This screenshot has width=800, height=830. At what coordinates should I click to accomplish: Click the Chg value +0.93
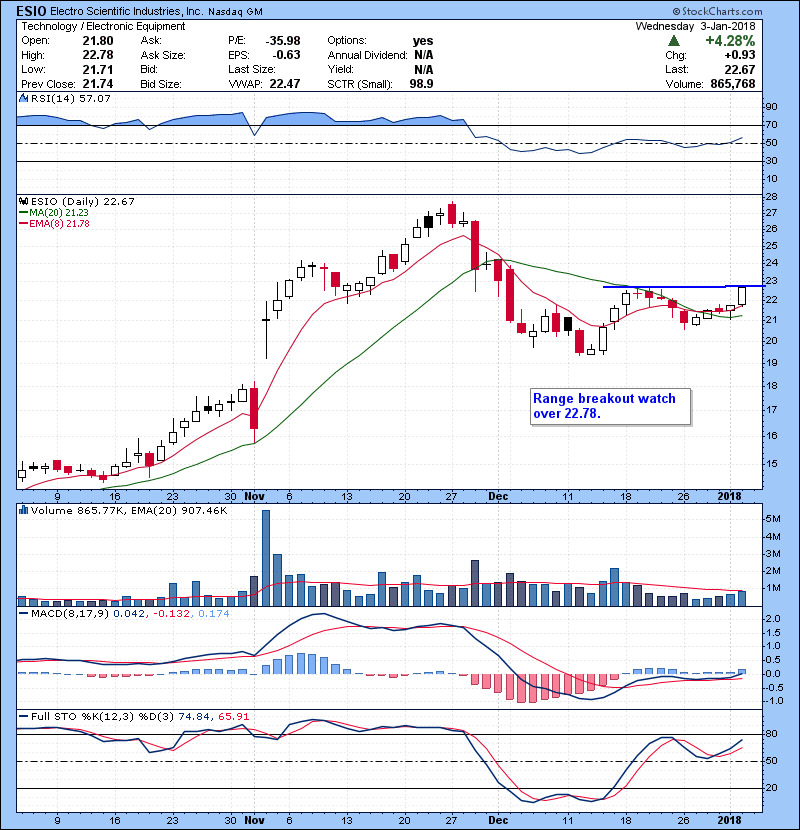coord(740,55)
